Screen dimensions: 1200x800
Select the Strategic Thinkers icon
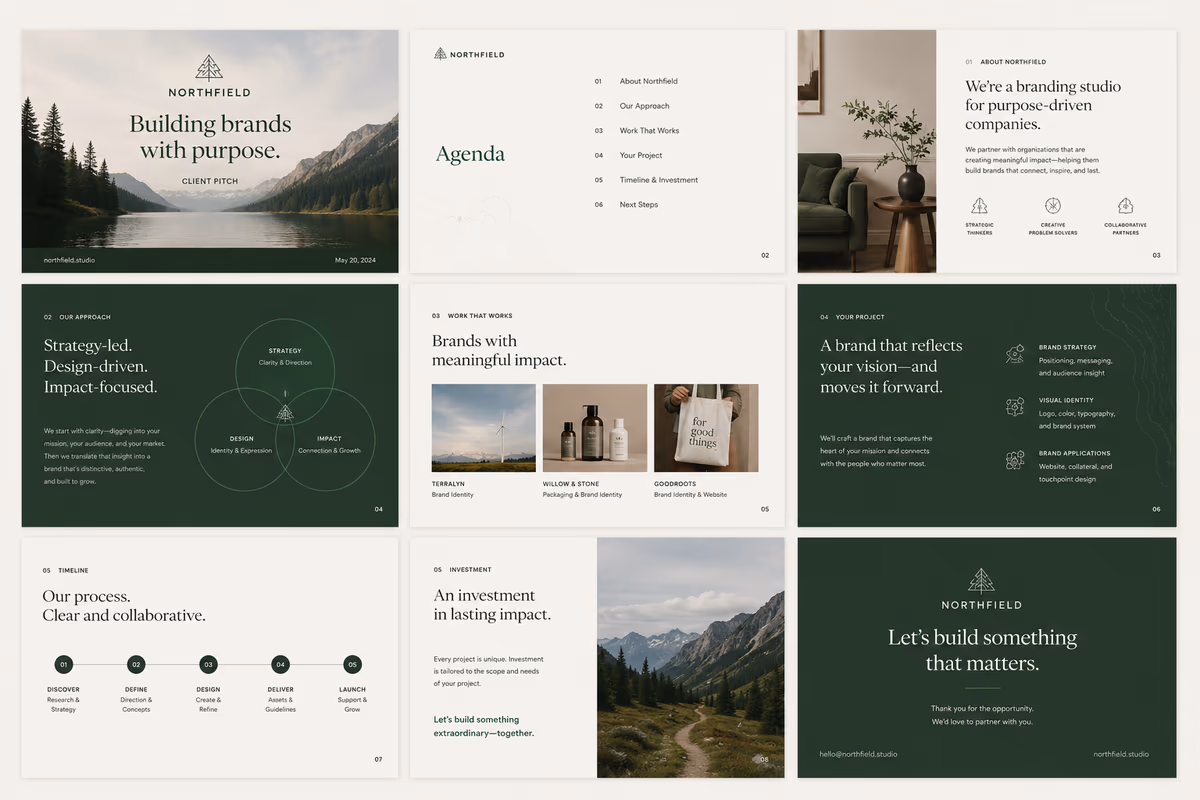[979, 205]
